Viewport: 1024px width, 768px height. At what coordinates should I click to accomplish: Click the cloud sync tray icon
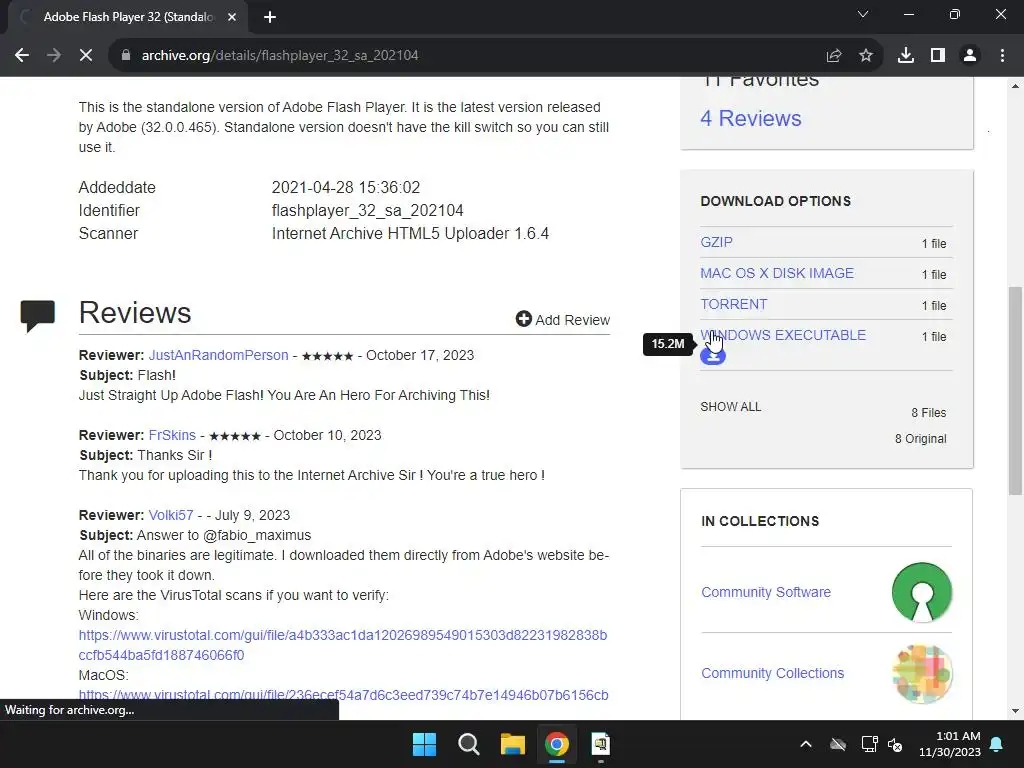pyautogui.click(x=838, y=744)
